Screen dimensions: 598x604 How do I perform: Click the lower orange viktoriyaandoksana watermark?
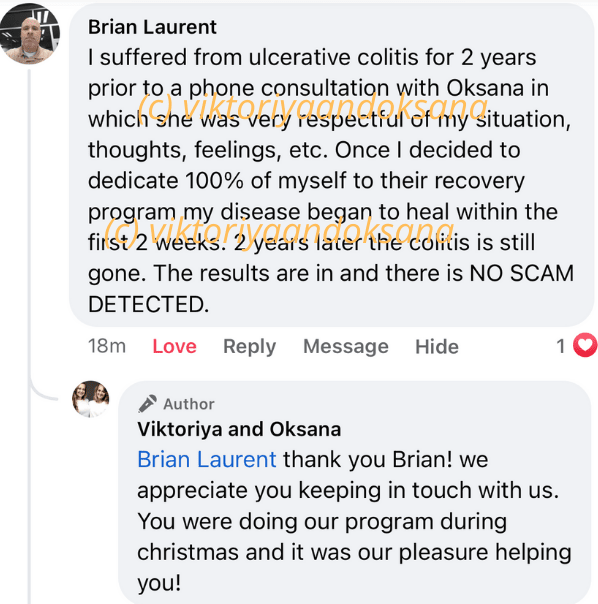click(x=279, y=230)
